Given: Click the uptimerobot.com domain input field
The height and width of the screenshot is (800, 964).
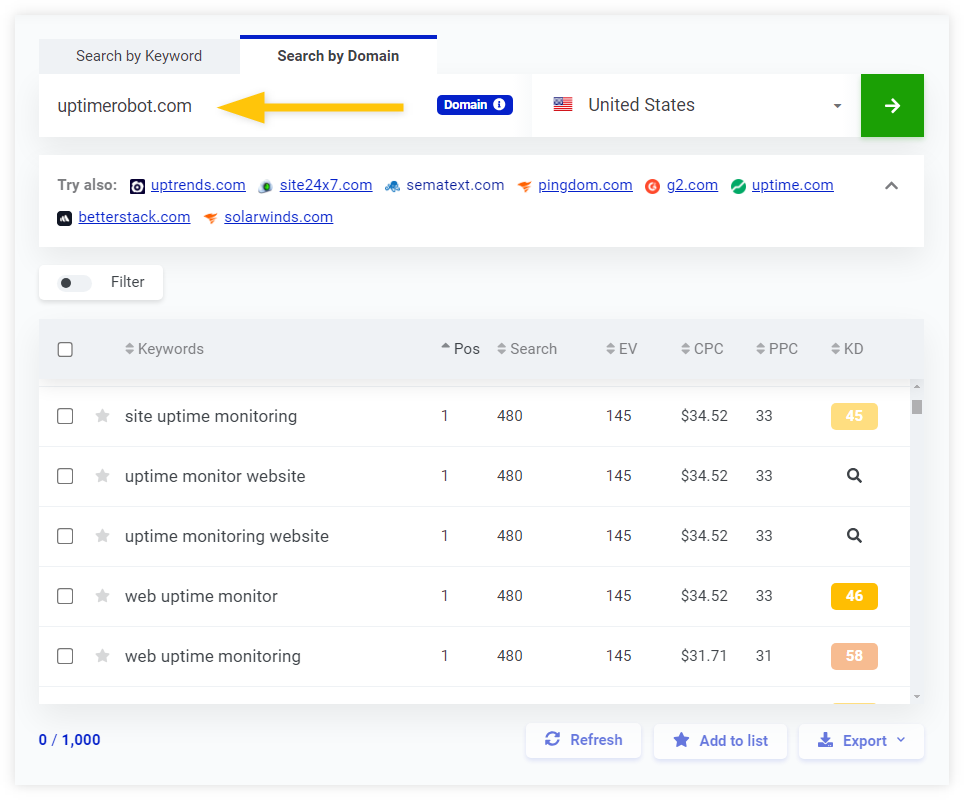Looking at the screenshot, I should tap(125, 104).
